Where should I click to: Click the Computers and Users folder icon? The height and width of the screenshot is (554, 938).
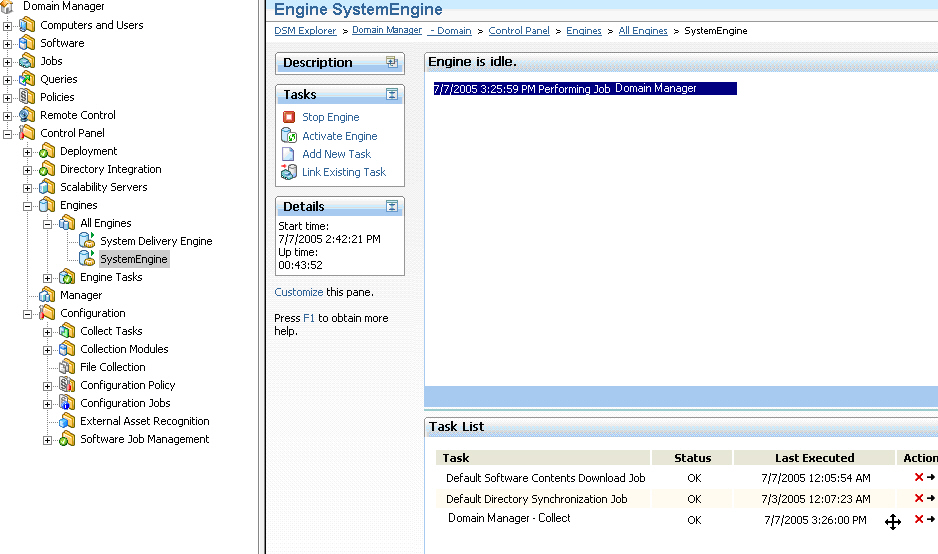coord(27,25)
